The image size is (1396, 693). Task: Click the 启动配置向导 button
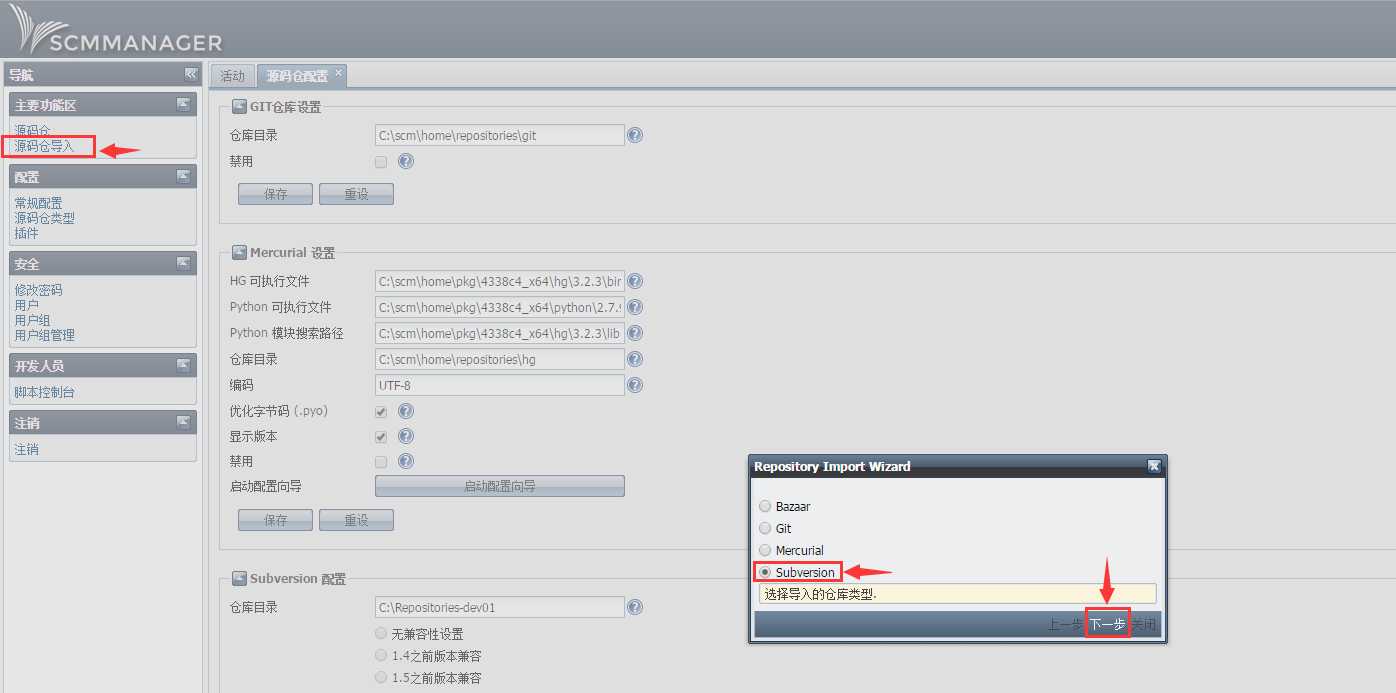pos(500,486)
